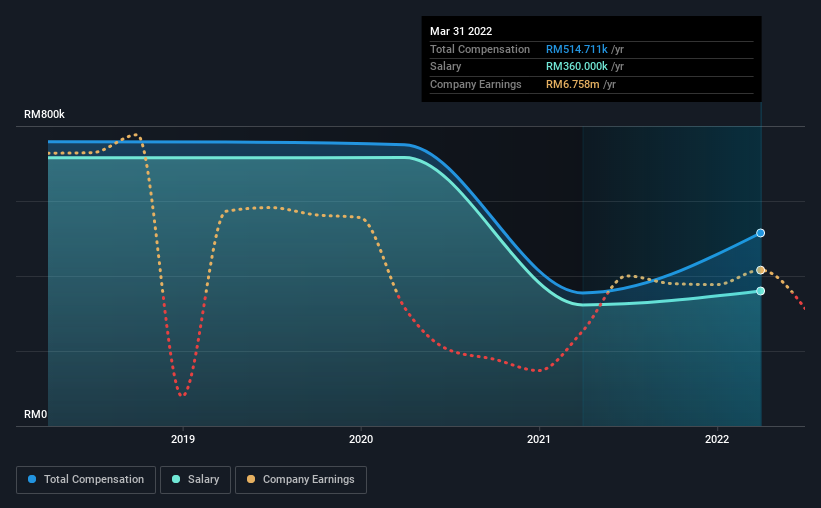This screenshot has width=821, height=508.
Task: Click the teal dot in Salary legend
Action: (176, 479)
